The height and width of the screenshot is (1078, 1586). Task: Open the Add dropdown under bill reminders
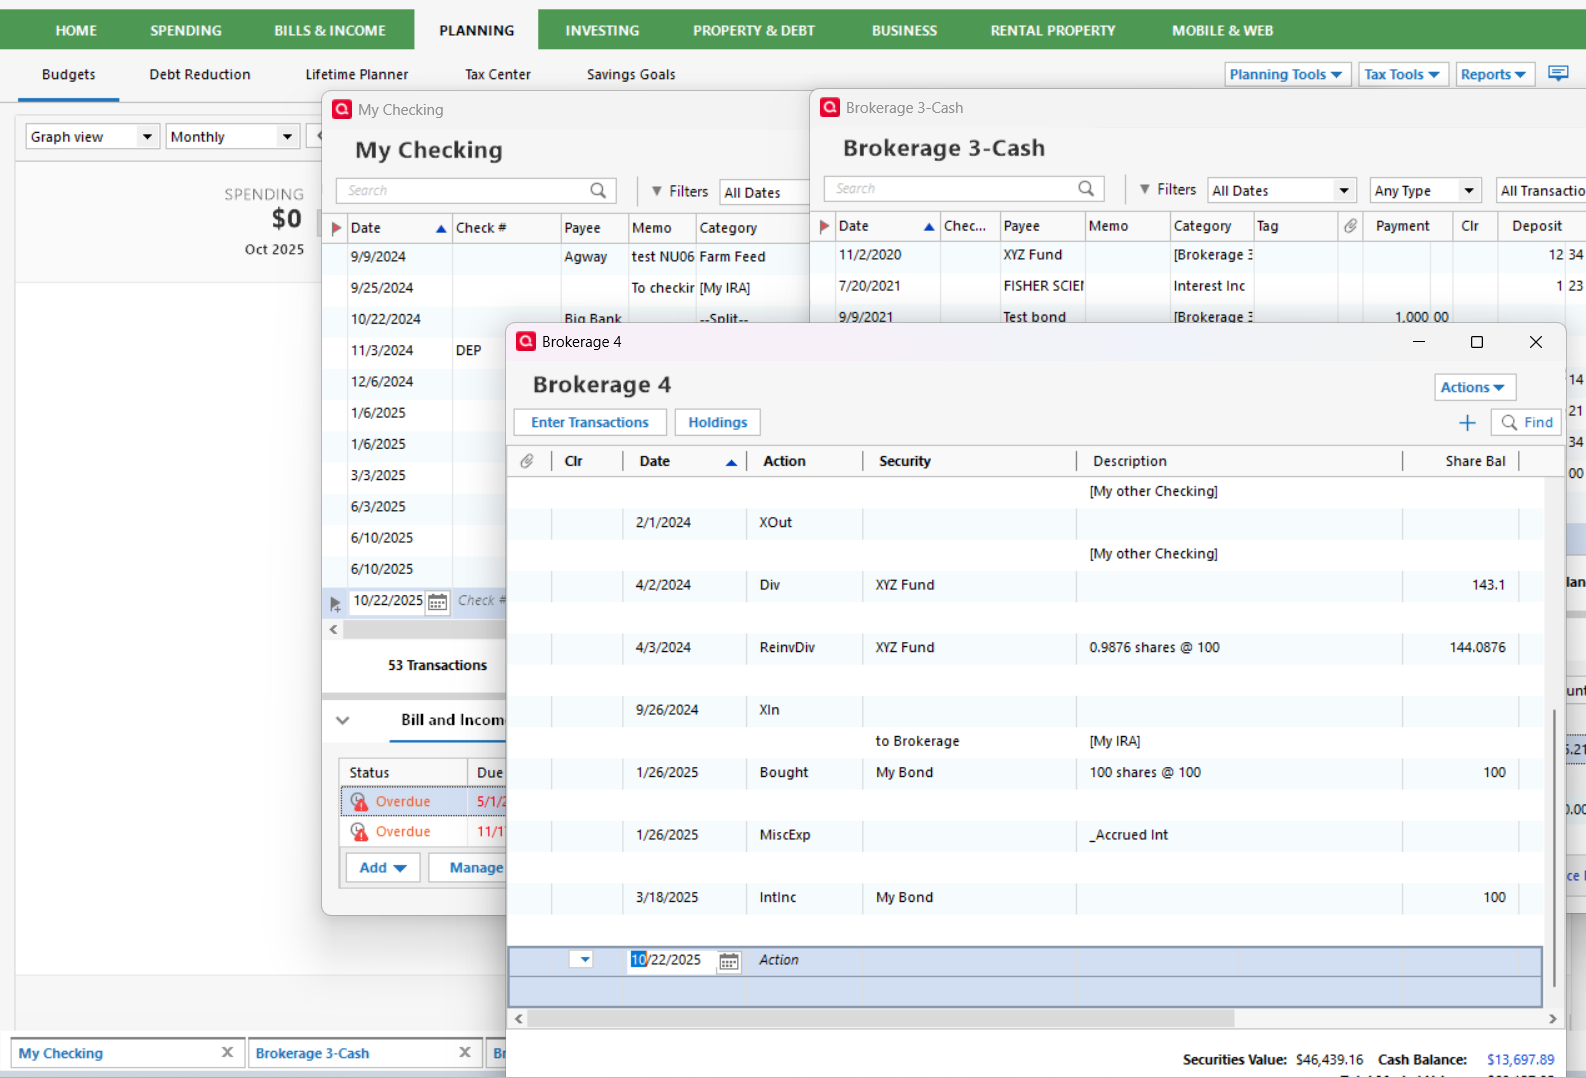pyautogui.click(x=383, y=867)
